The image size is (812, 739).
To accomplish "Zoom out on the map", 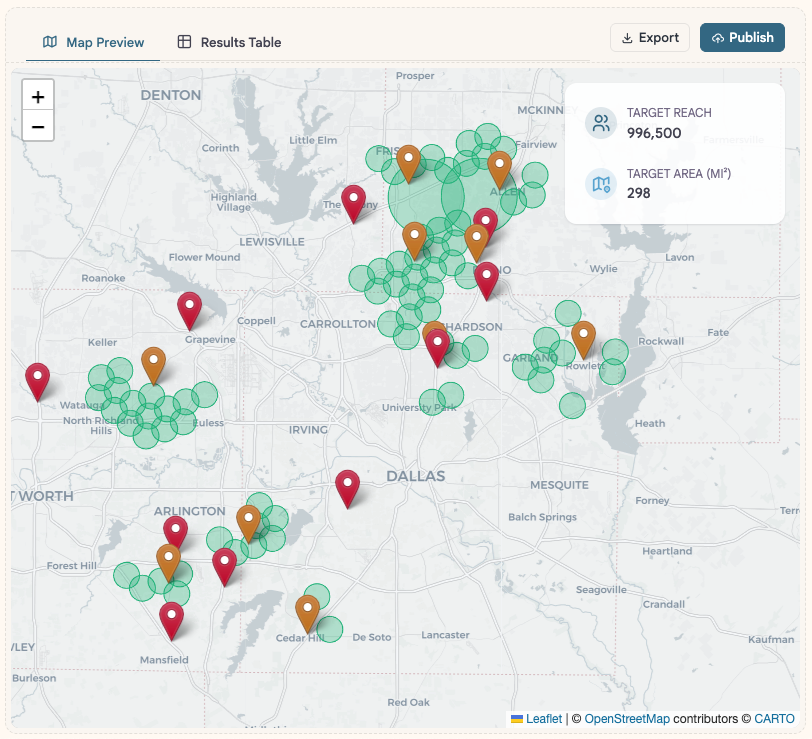I will [x=38, y=126].
